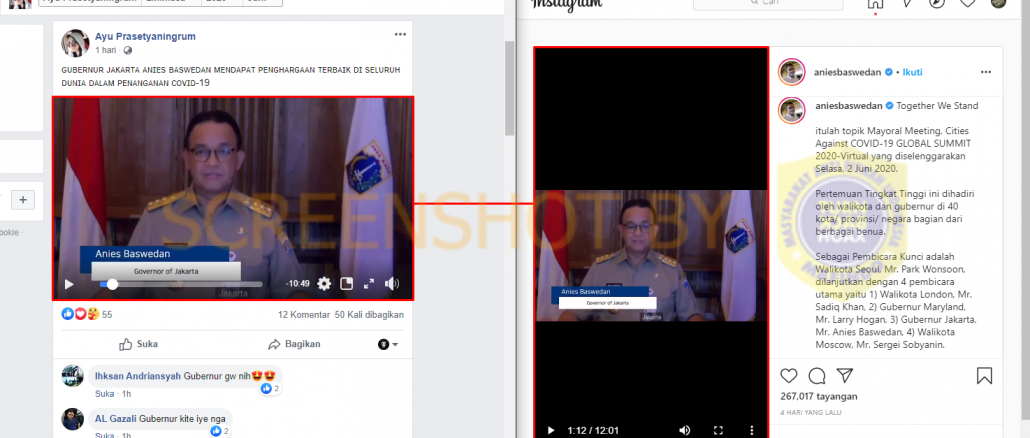
Task: Click the Instagram search field 'Cari'
Action: click(768, 3)
